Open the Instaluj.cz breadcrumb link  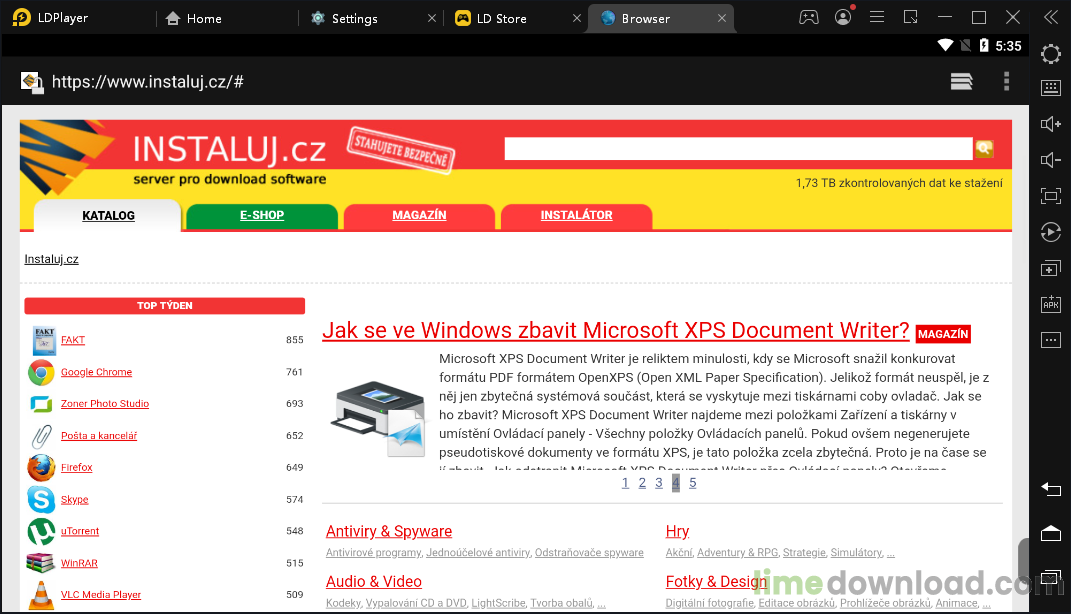[51, 260]
